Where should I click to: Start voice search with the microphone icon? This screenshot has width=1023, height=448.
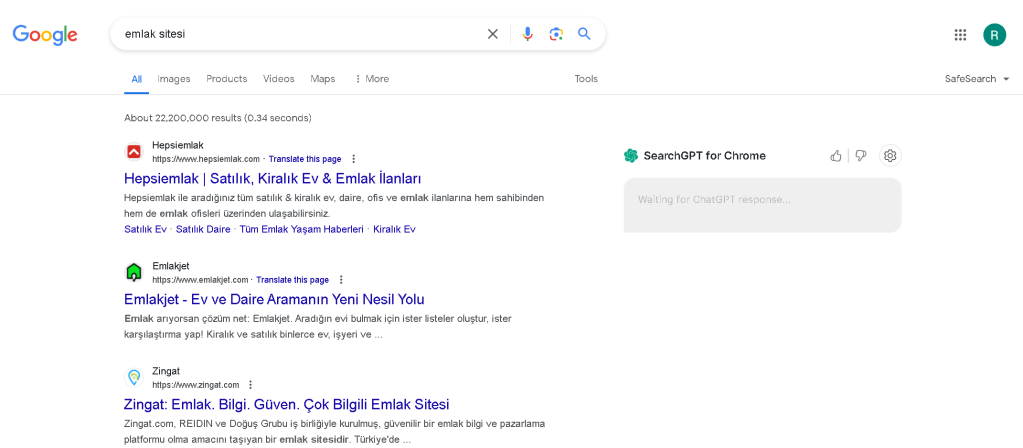pyautogui.click(x=528, y=34)
